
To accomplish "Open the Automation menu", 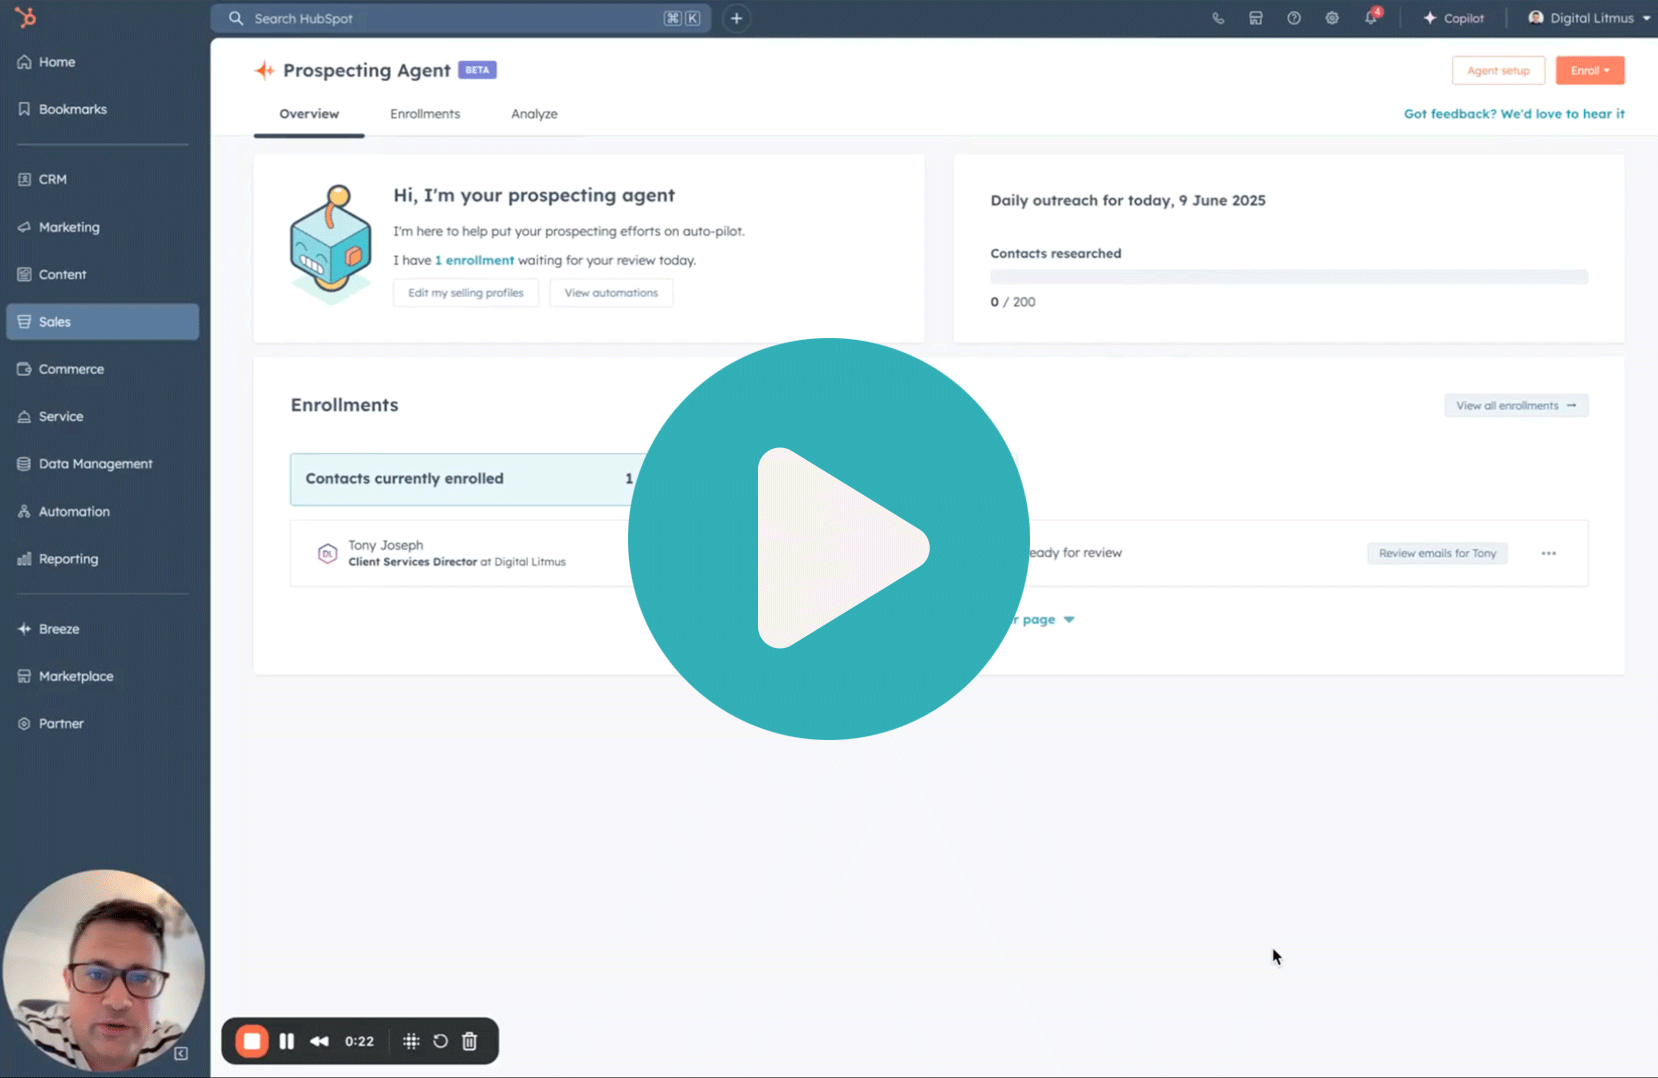I will point(63,511).
